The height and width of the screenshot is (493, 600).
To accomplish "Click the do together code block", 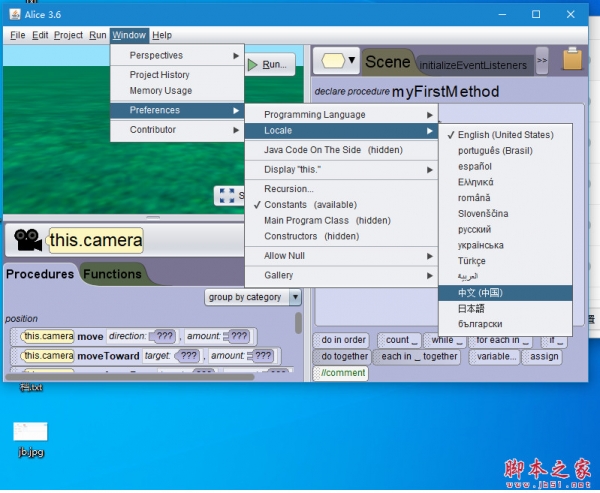I will click(x=344, y=356).
